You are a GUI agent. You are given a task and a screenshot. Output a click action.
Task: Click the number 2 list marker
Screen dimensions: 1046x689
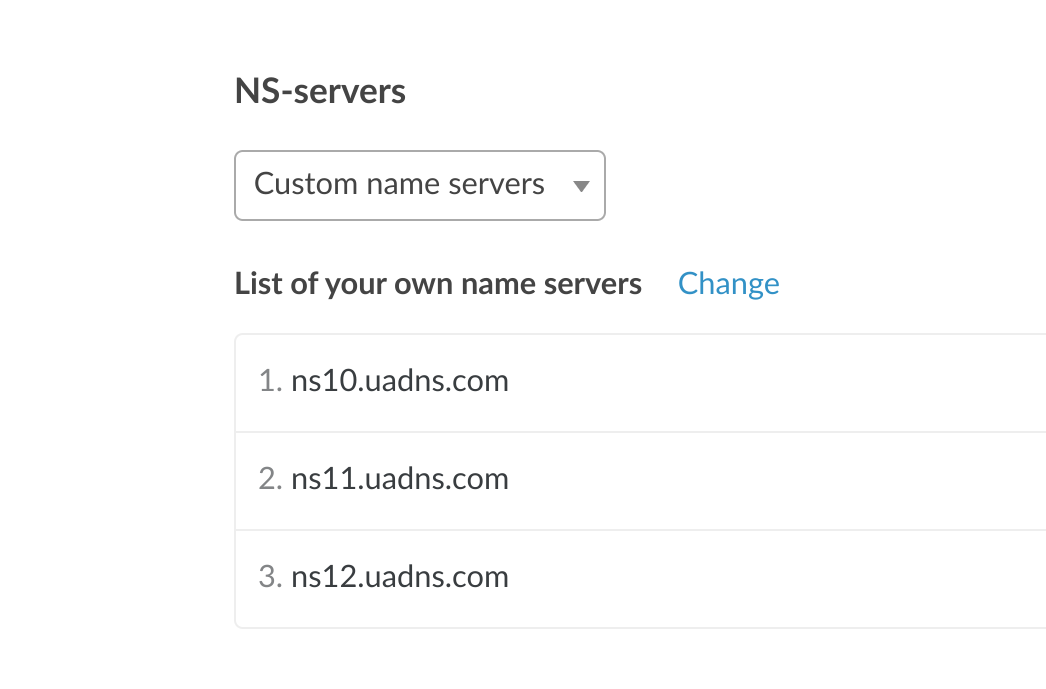pyautogui.click(x=268, y=479)
